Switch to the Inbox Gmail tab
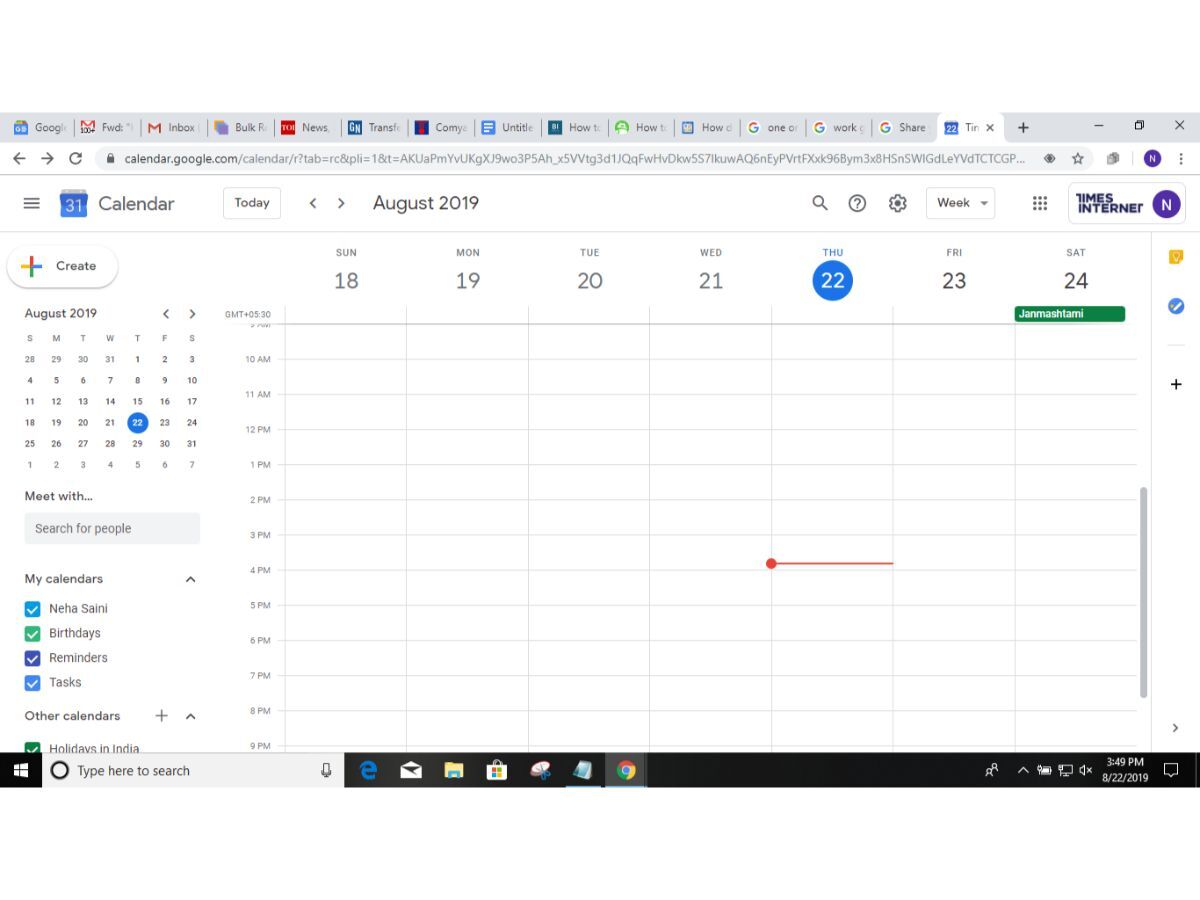This screenshot has height=900, width=1200. coord(173,127)
